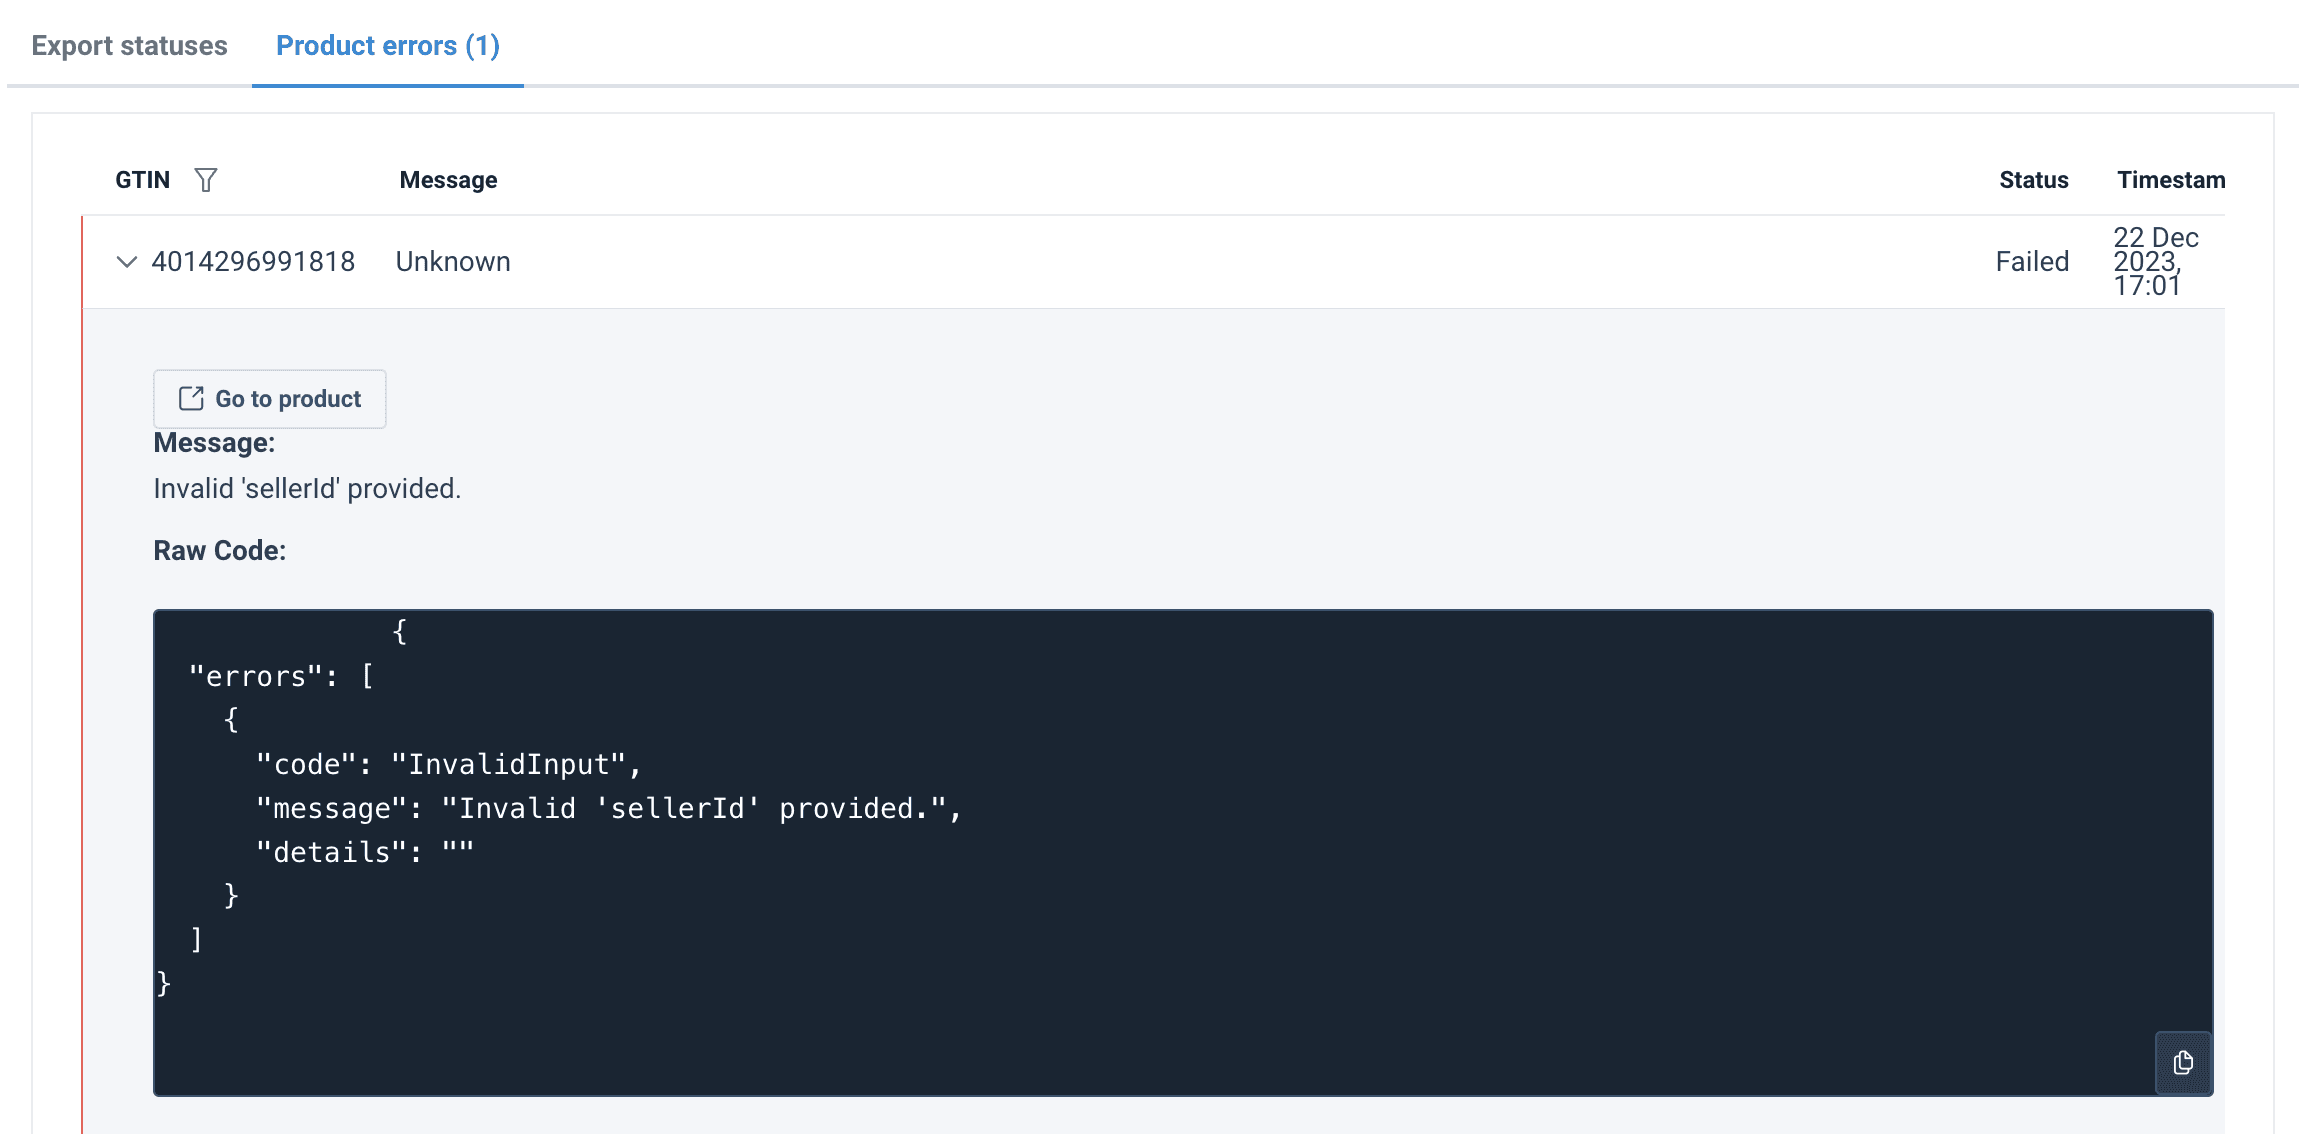
Task: Click the Status column header
Action: [2033, 180]
